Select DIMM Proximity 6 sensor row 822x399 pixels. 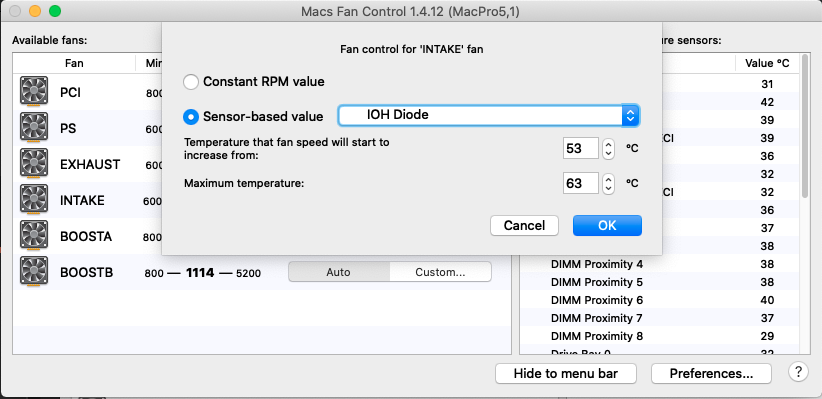[659, 300]
